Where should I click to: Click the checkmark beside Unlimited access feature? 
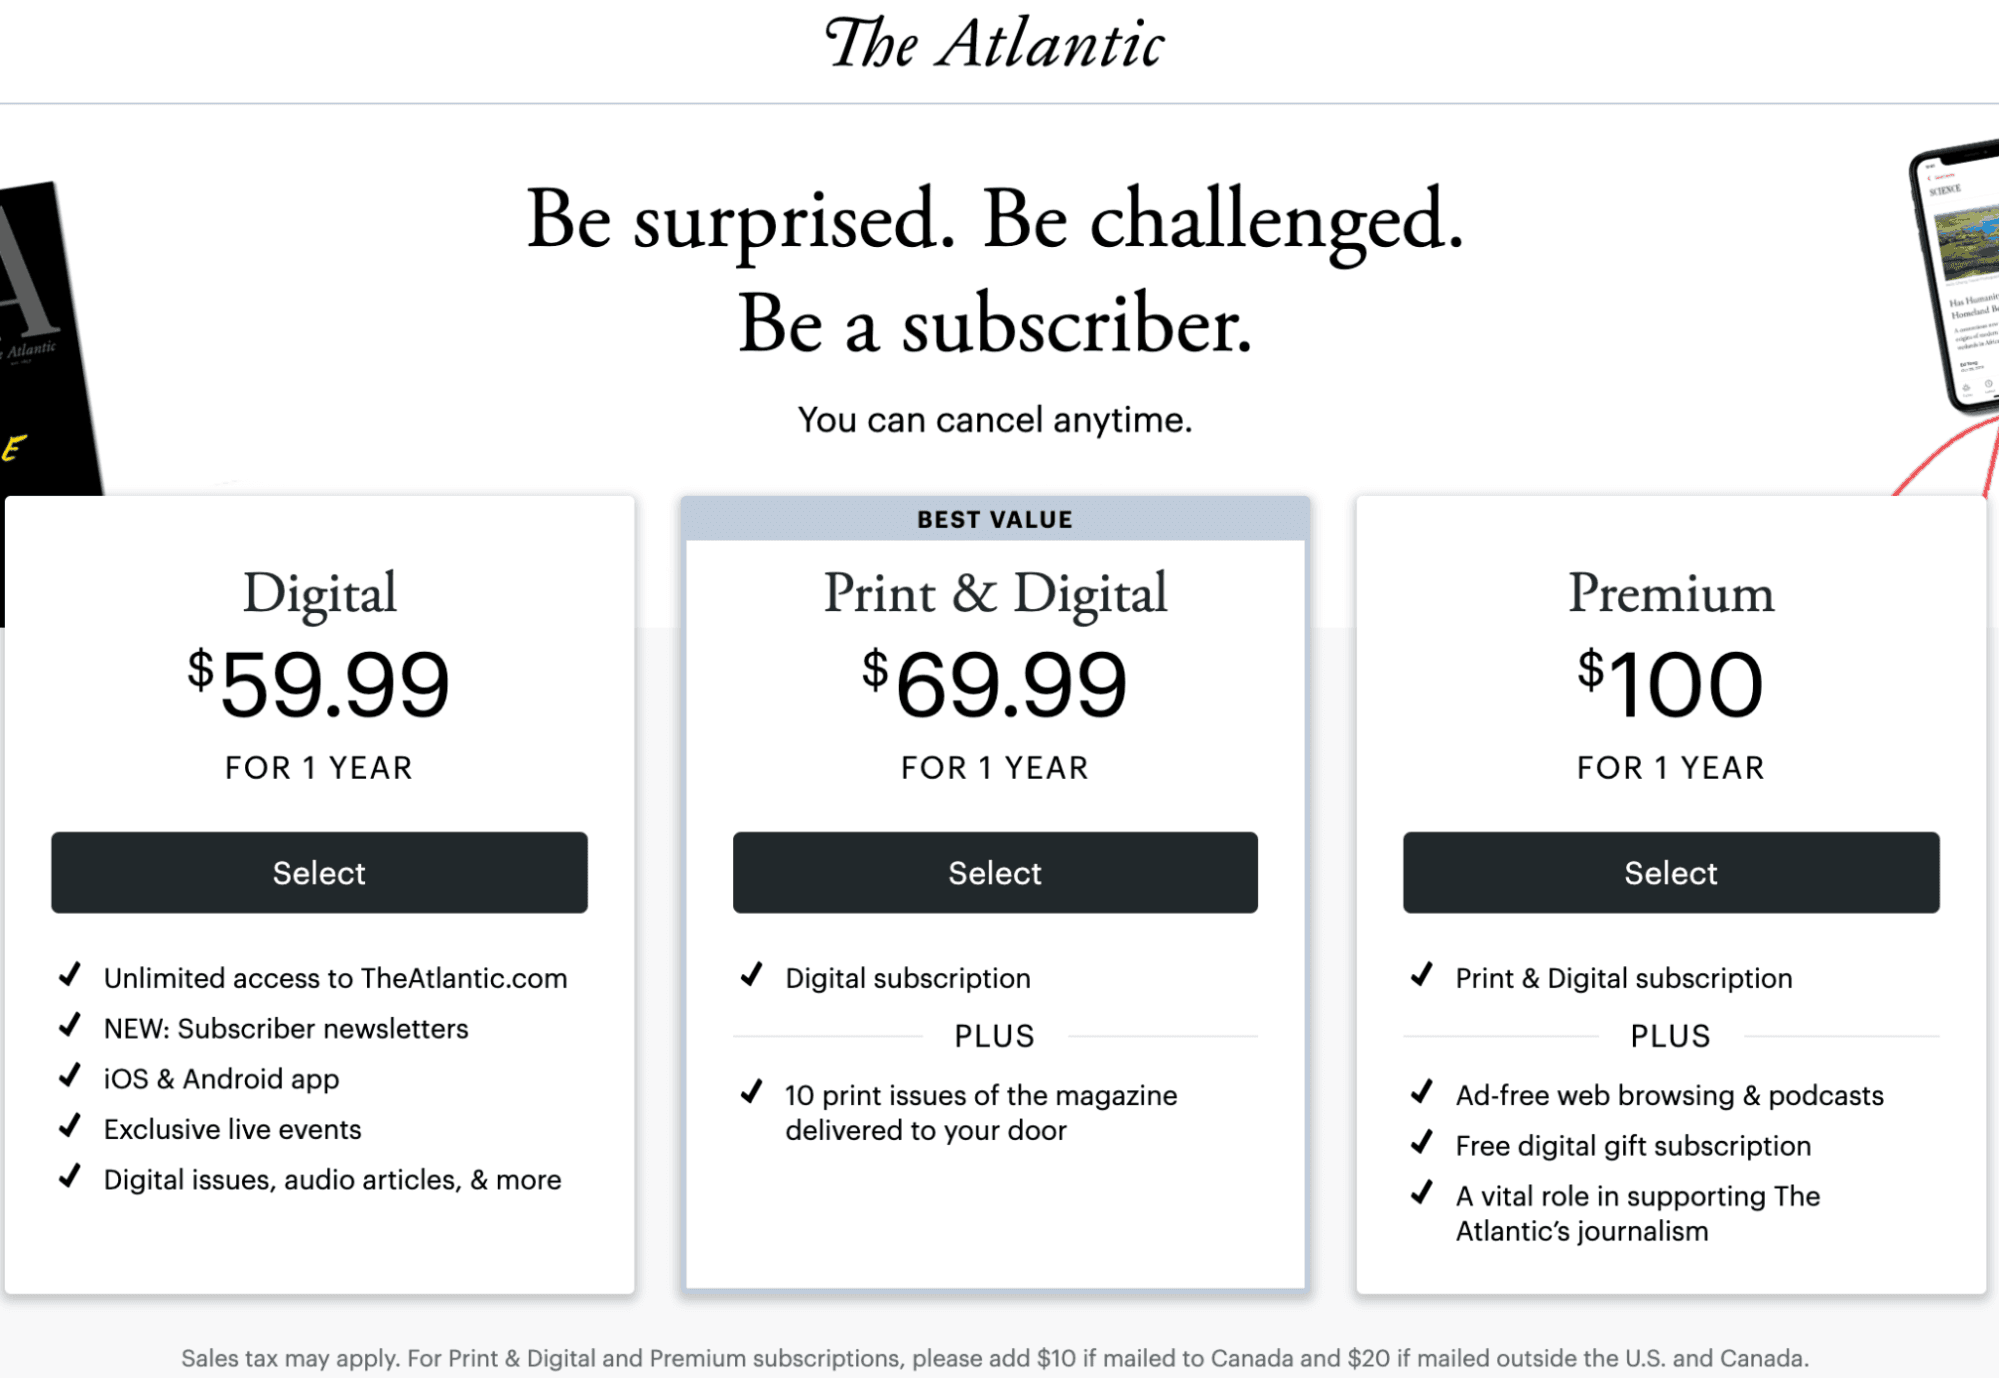[70, 976]
